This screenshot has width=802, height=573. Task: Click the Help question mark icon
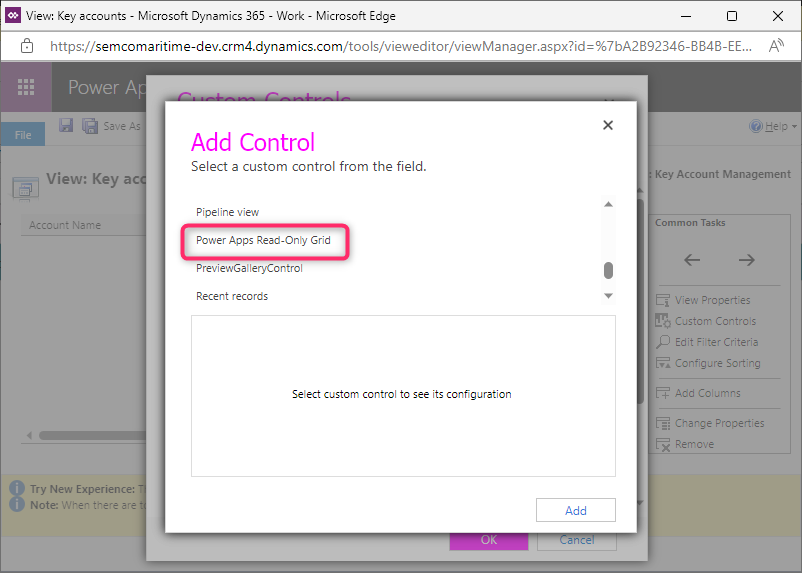755,126
